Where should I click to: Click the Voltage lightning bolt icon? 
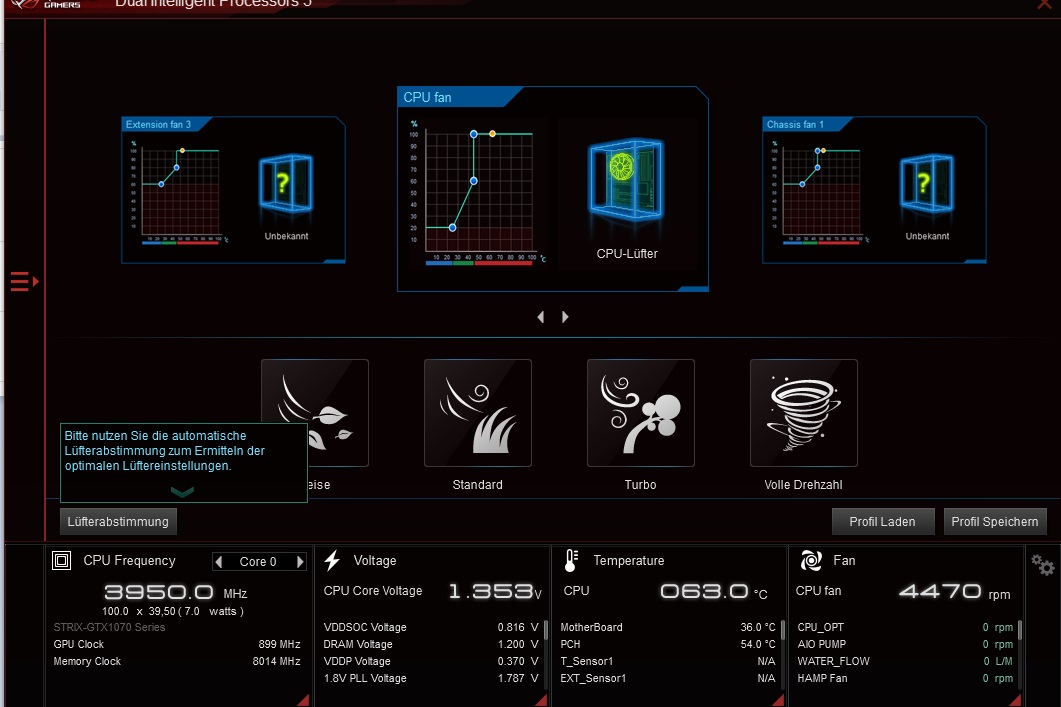332,560
